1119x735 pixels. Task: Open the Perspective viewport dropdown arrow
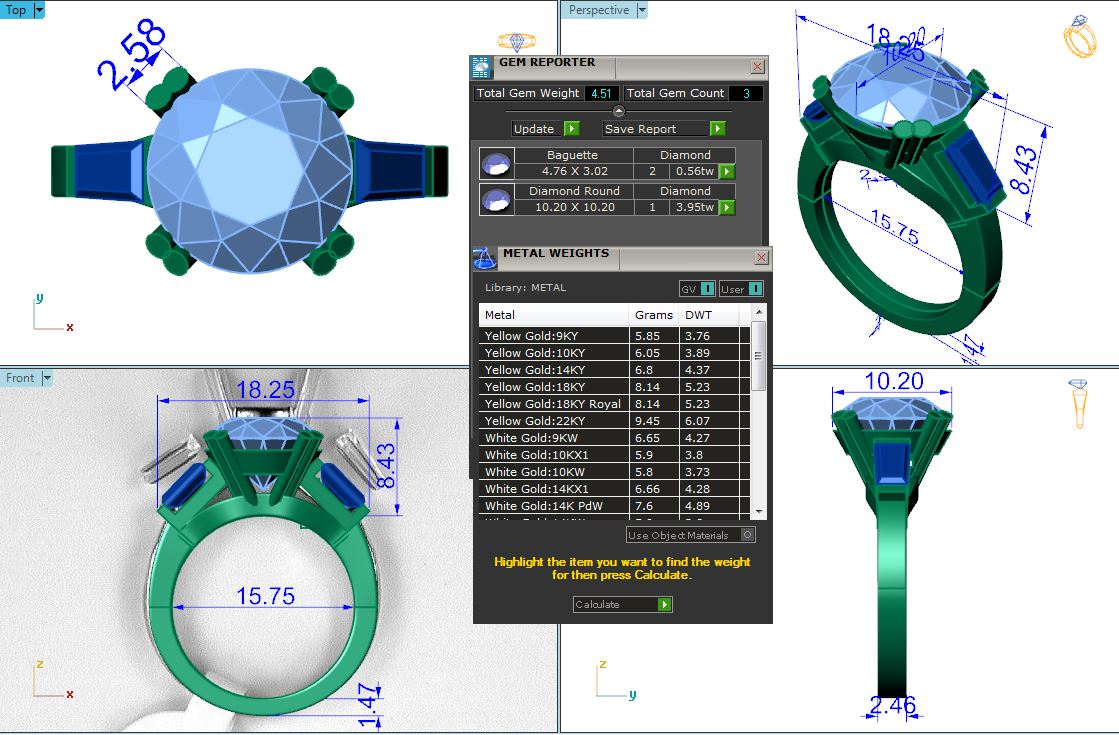(642, 10)
